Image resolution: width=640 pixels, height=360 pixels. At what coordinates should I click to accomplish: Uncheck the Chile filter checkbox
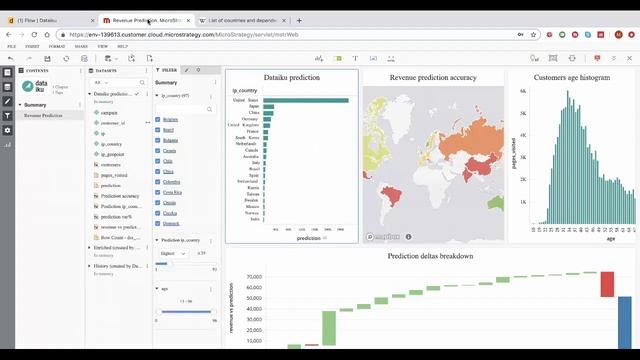[158, 161]
